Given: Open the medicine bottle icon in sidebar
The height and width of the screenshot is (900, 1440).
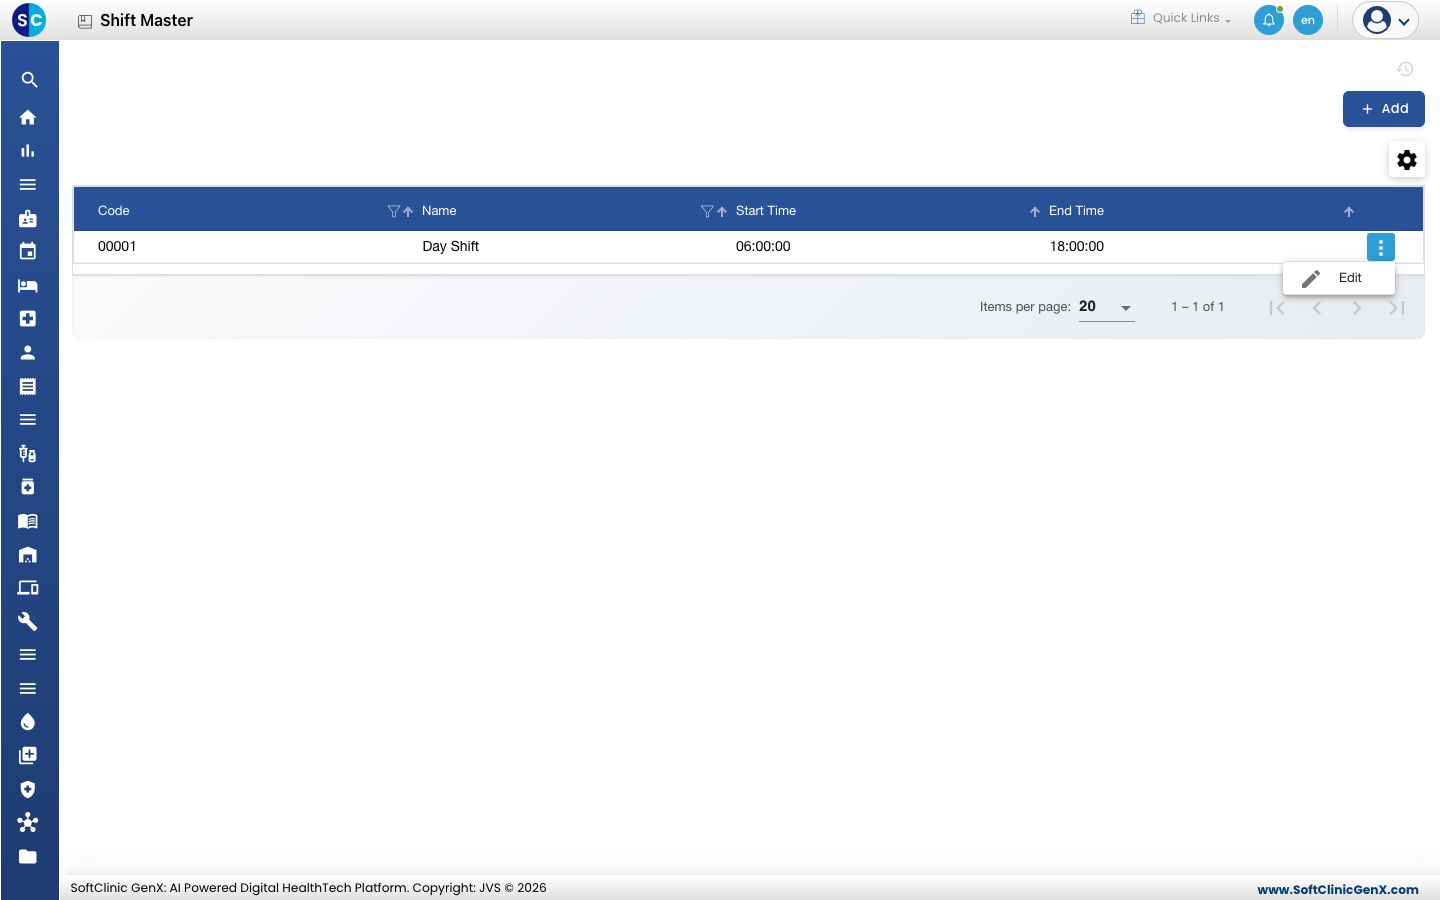Looking at the screenshot, I should (28, 487).
